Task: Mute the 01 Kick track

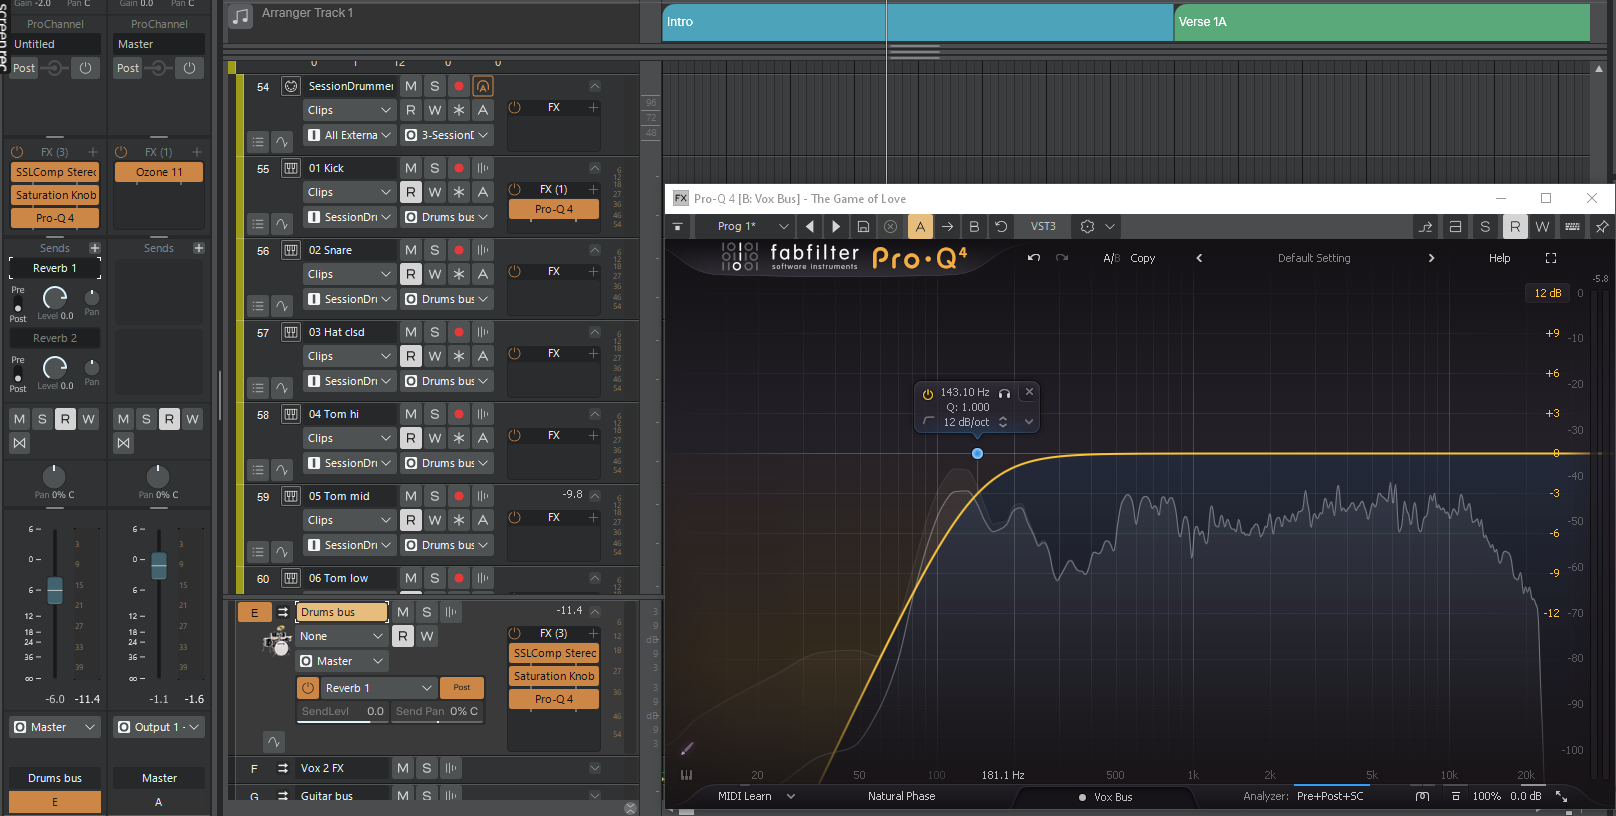Action: tap(410, 168)
